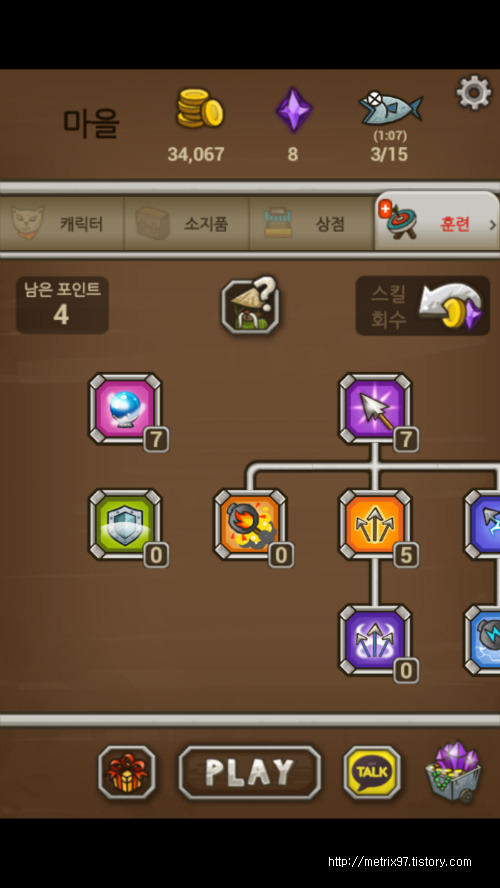Tap the fish stamina icon
Image resolution: width=500 pixels, height=888 pixels.
click(391, 108)
